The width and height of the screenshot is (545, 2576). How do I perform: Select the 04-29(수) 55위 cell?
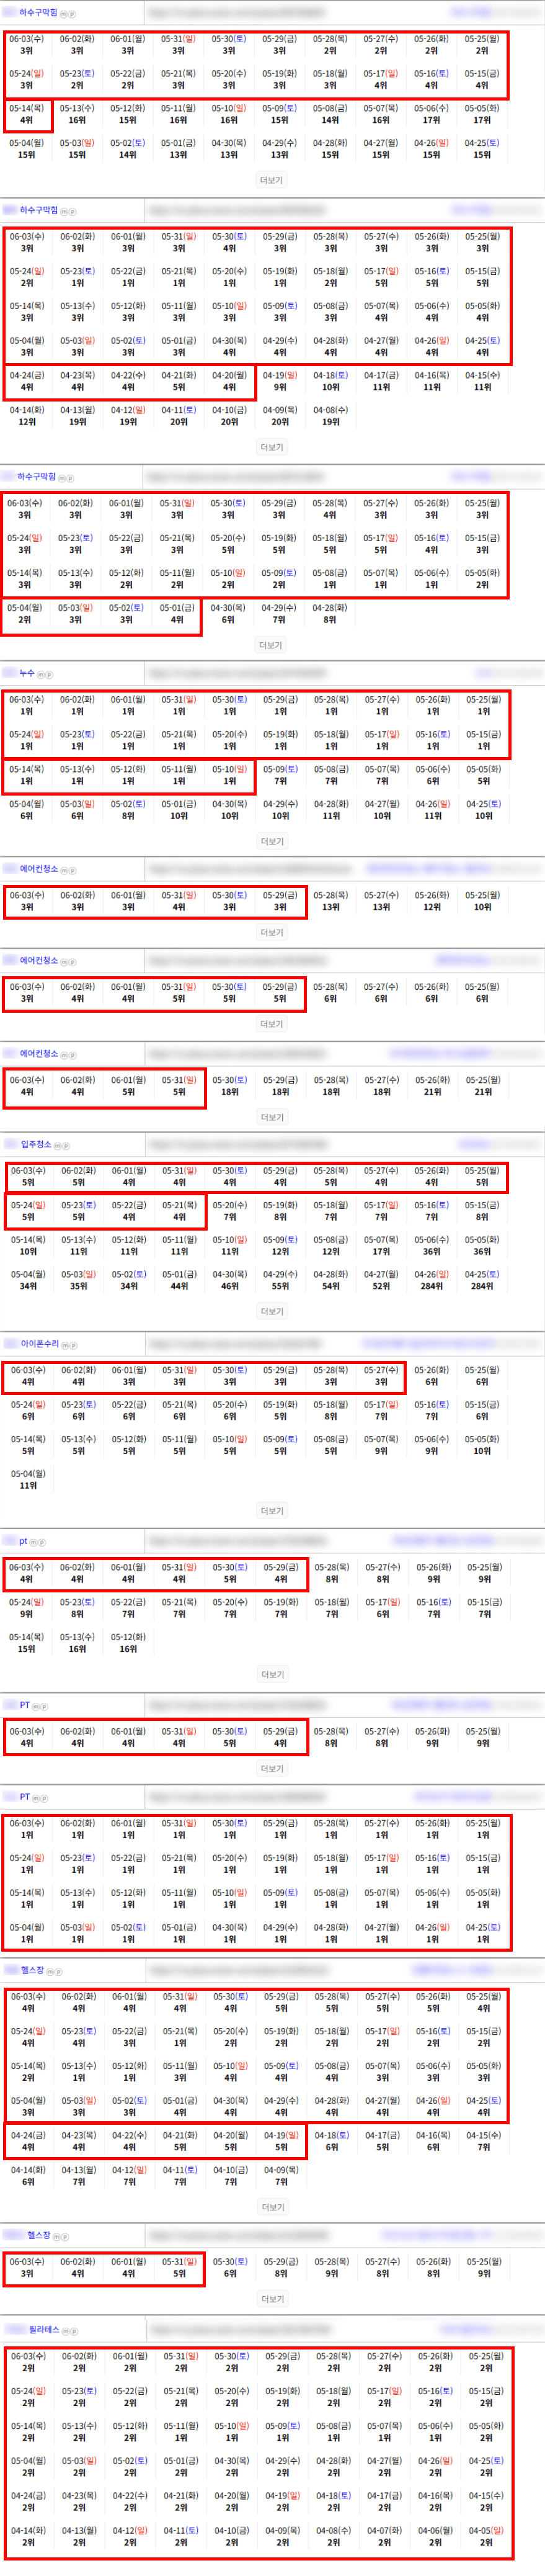[280, 1281]
